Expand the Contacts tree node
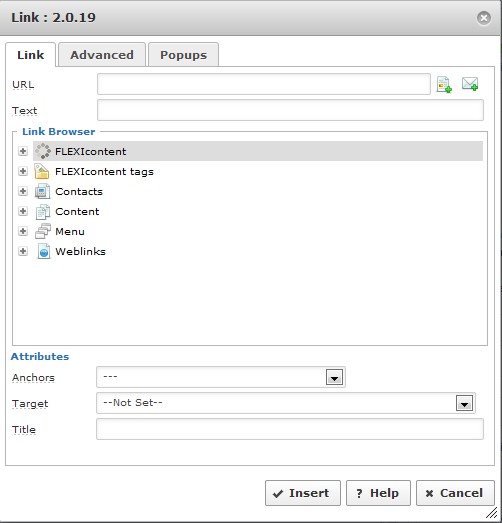This screenshot has height=523, width=502. tap(23, 191)
